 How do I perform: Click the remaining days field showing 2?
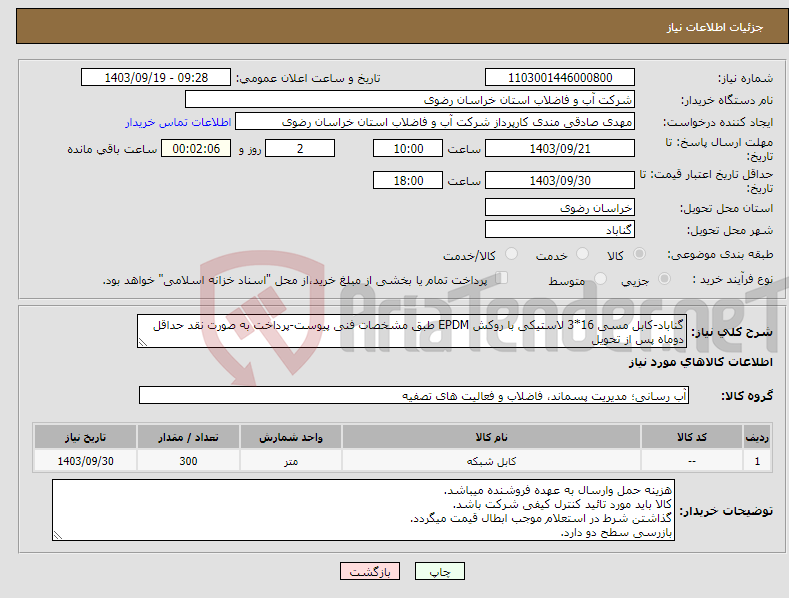coord(300,148)
